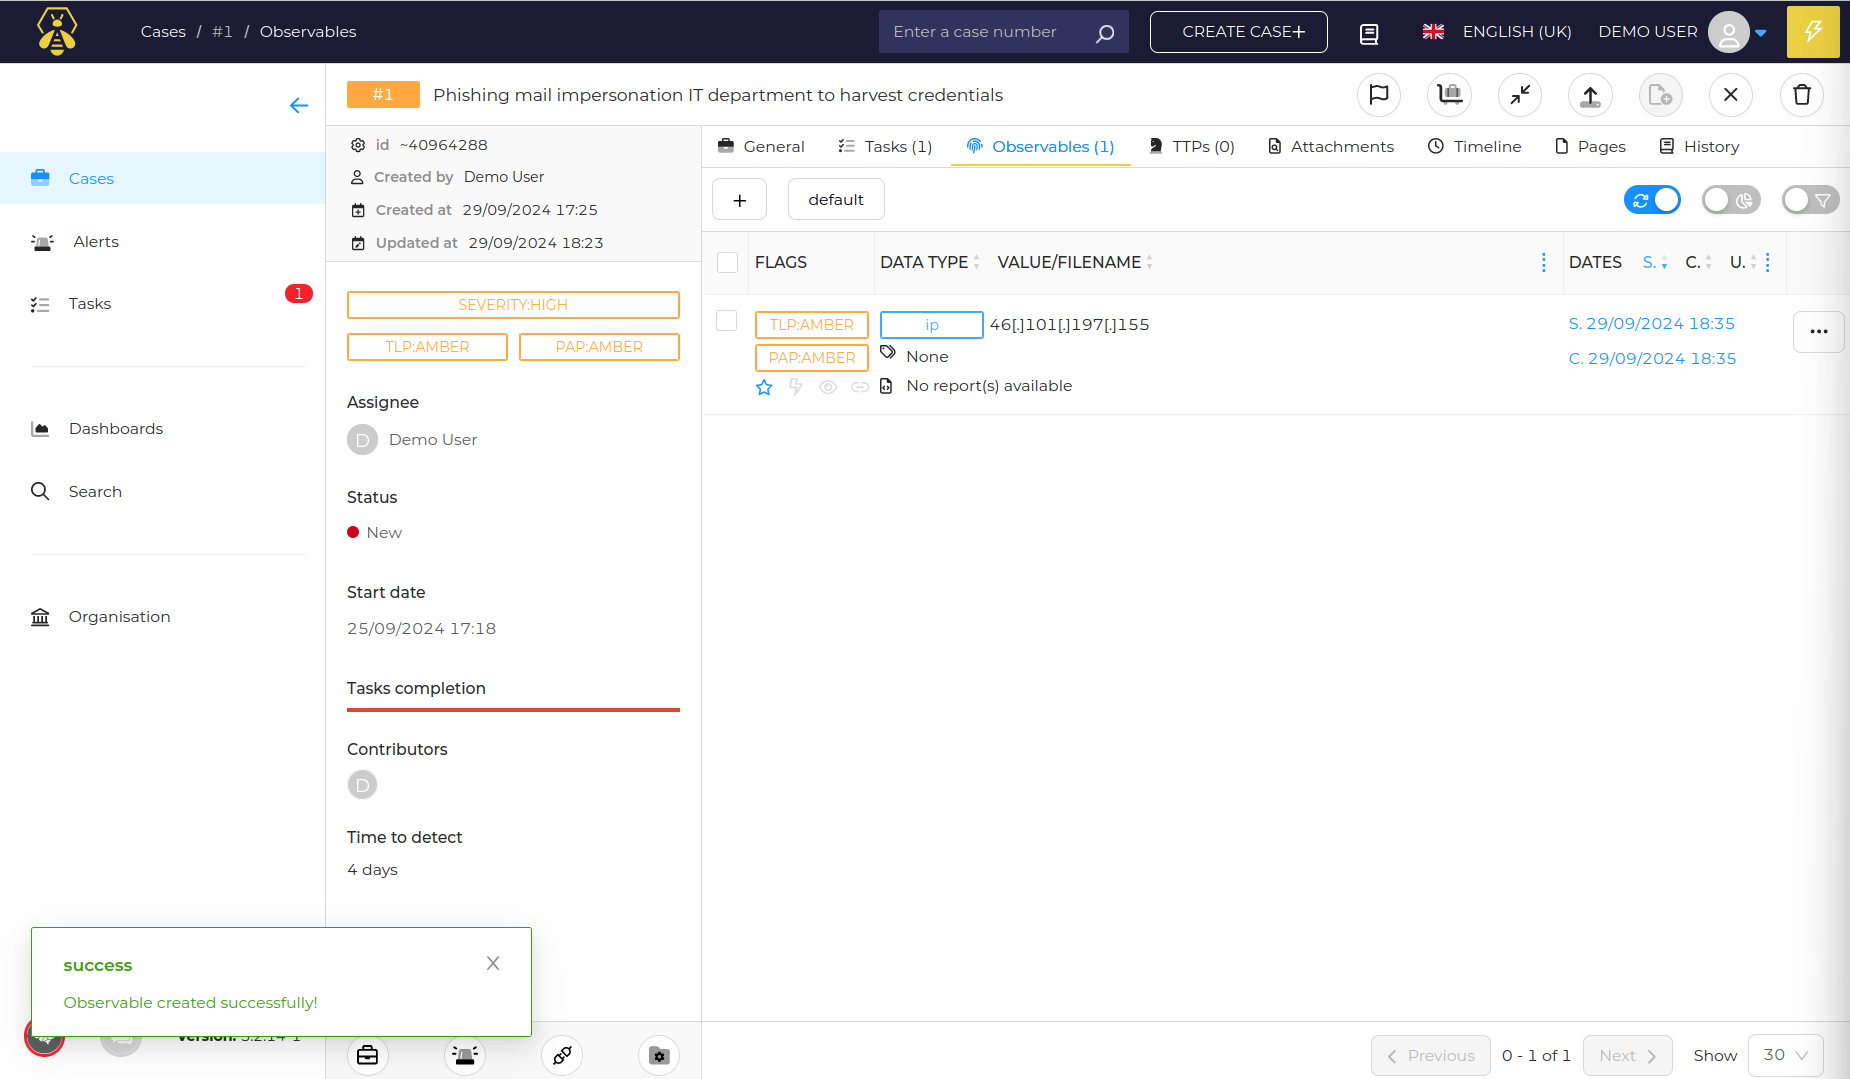
Task: Click the add-file icon in the case header
Action: 1660,95
